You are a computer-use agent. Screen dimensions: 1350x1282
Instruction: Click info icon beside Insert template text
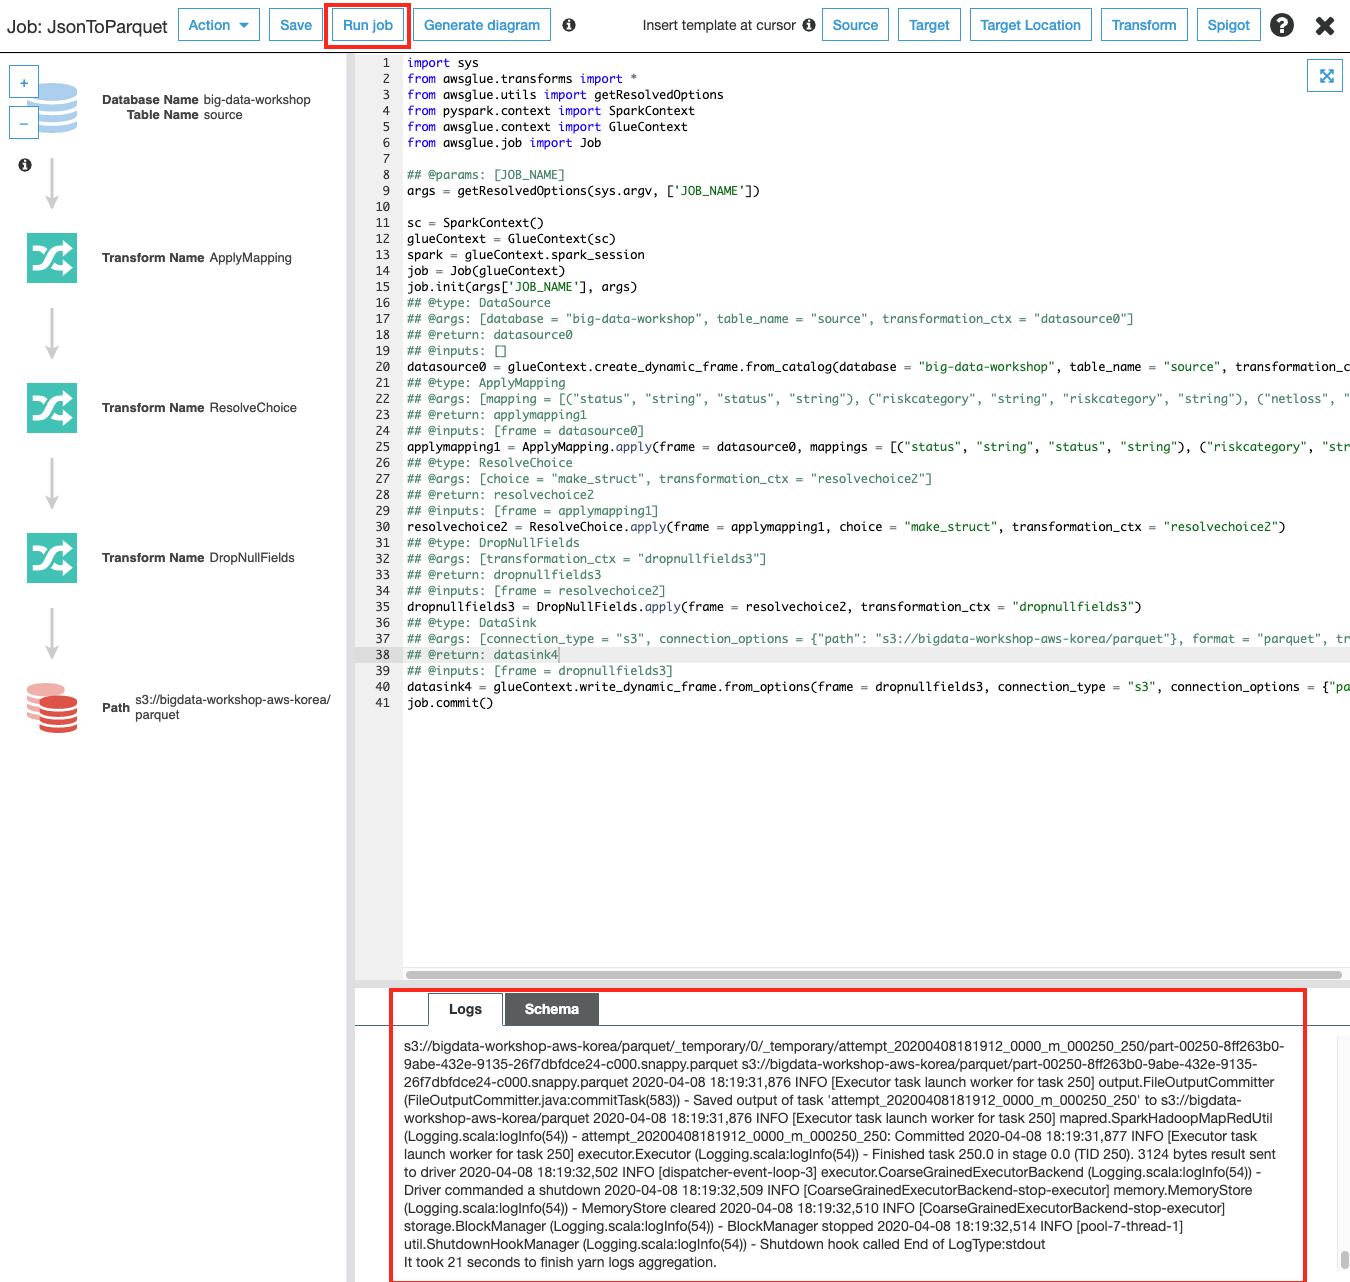pyautogui.click(x=809, y=25)
